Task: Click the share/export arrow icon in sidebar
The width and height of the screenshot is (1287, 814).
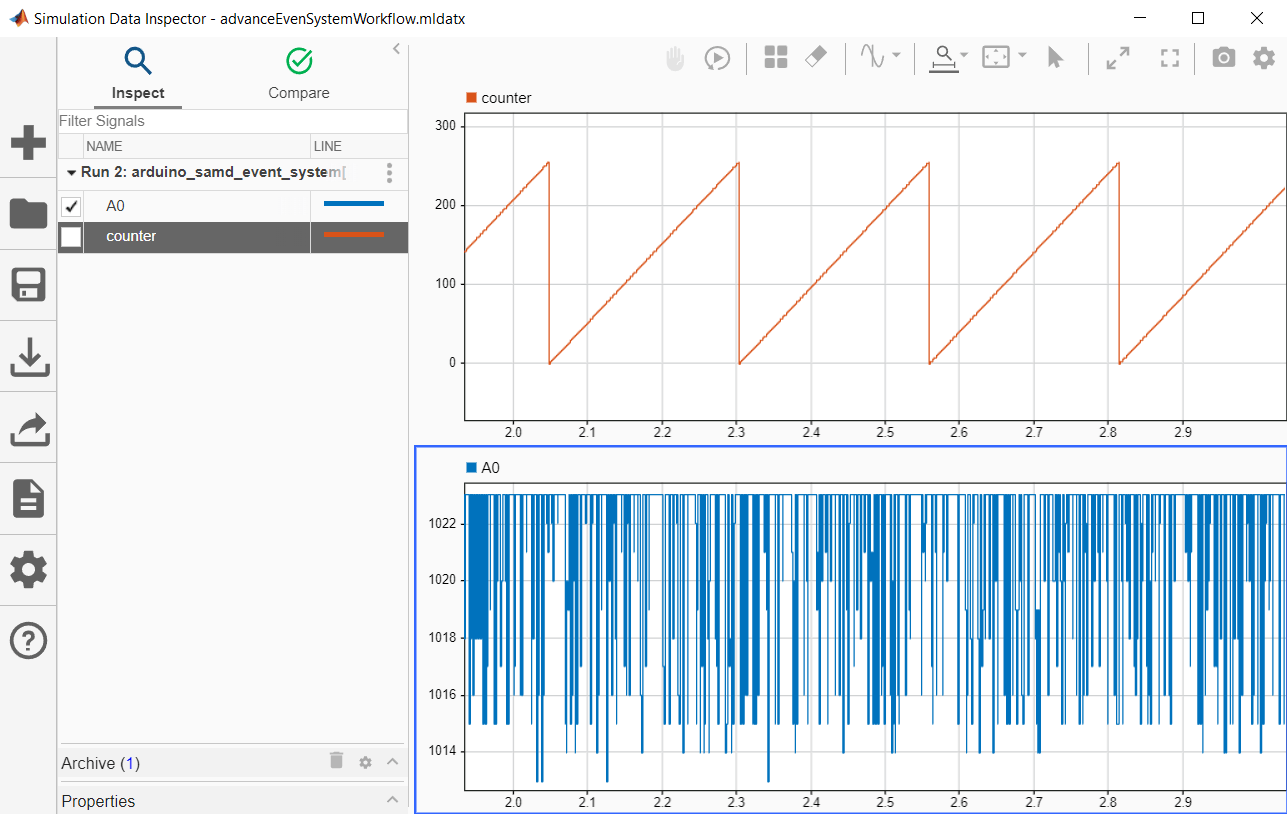Action: pyautogui.click(x=28, y=428)
